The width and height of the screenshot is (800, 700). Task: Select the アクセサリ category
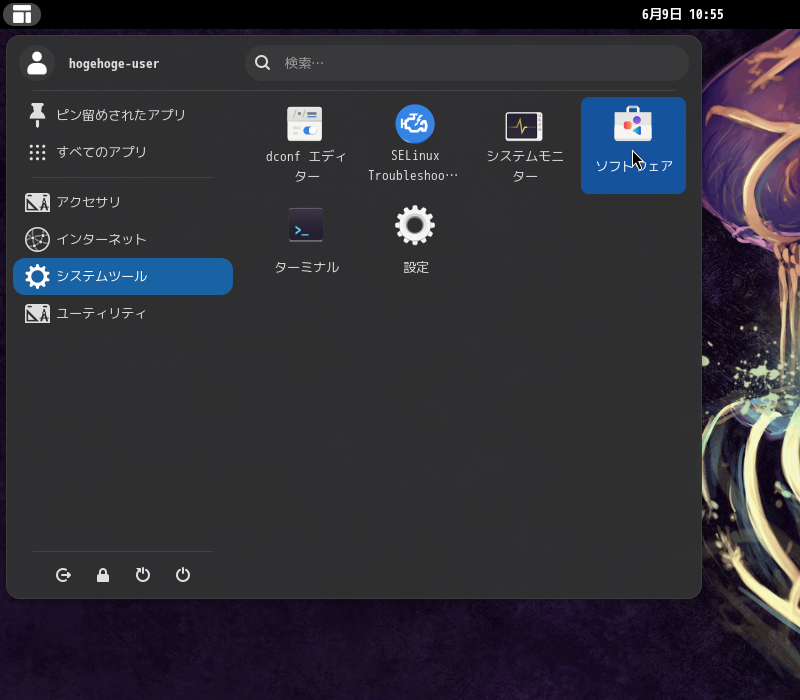click(x=123, y=202)
